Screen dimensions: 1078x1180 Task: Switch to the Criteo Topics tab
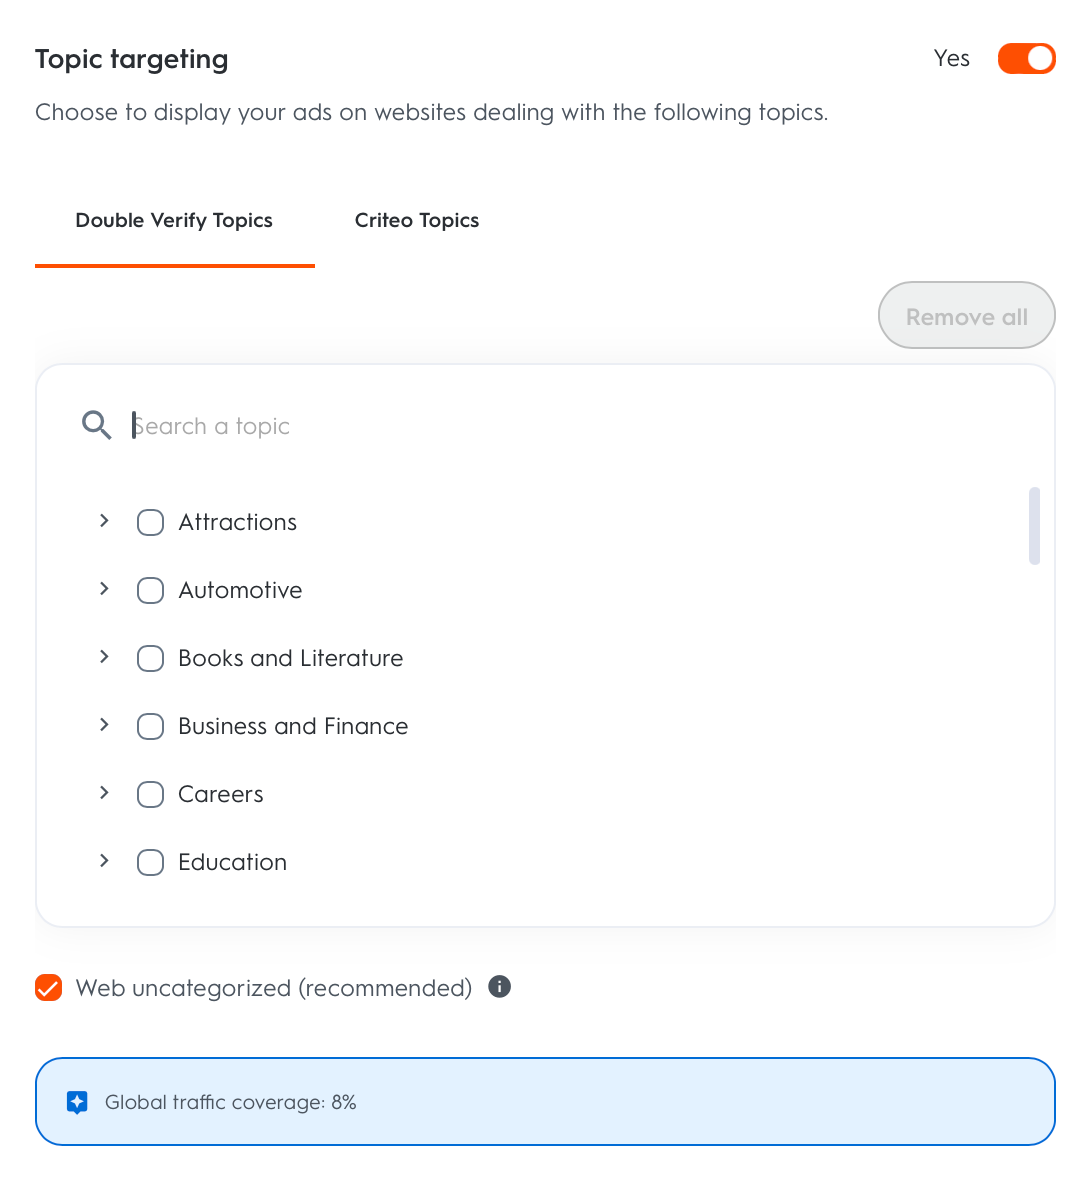tap(417, 221)
